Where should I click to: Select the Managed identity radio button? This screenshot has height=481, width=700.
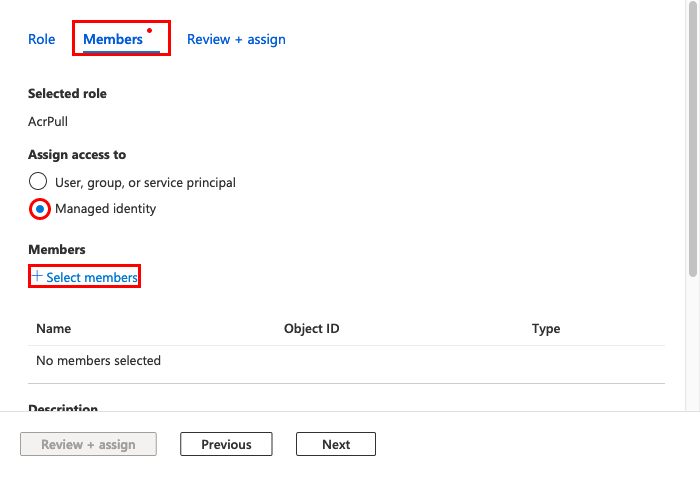click(40, 209)
